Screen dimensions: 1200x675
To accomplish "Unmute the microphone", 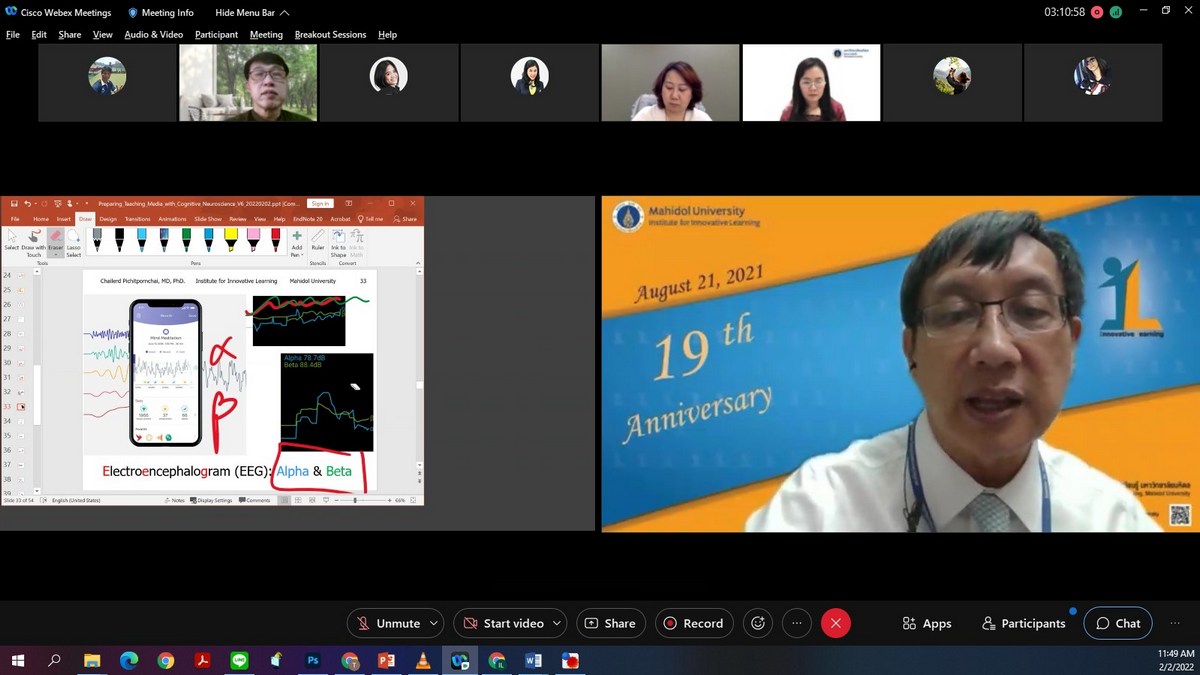I will pyautogui.click(x=388, y=623).
